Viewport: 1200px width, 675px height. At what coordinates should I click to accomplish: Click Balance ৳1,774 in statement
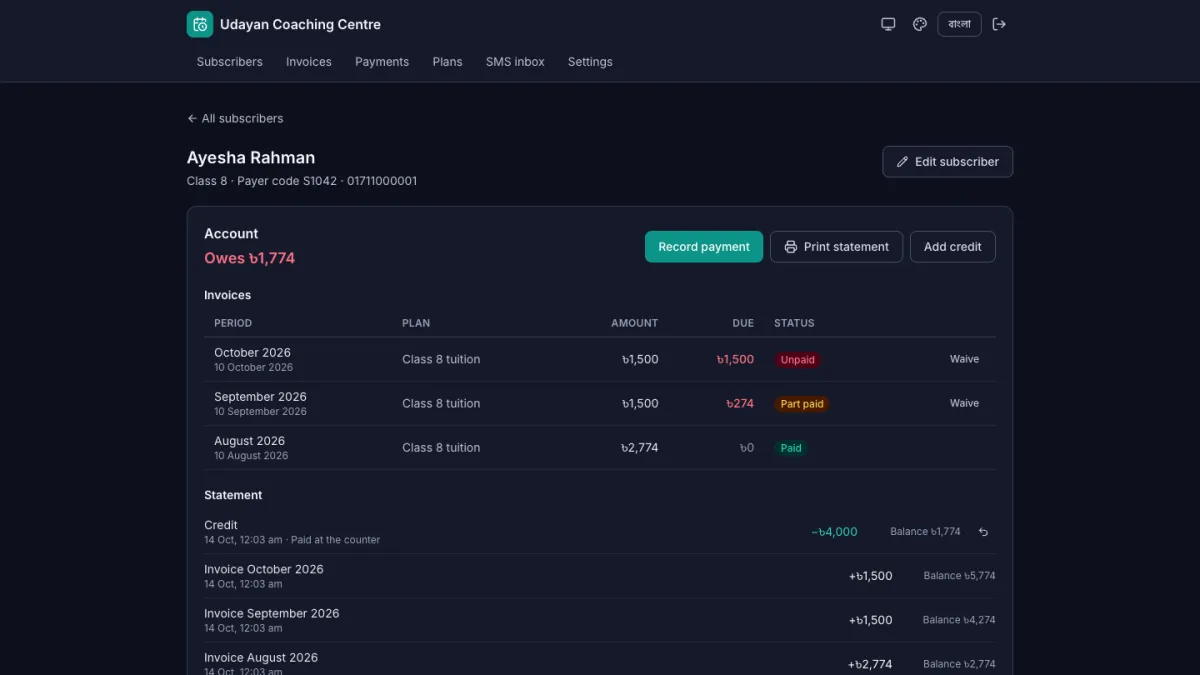[x=925, y=532]
